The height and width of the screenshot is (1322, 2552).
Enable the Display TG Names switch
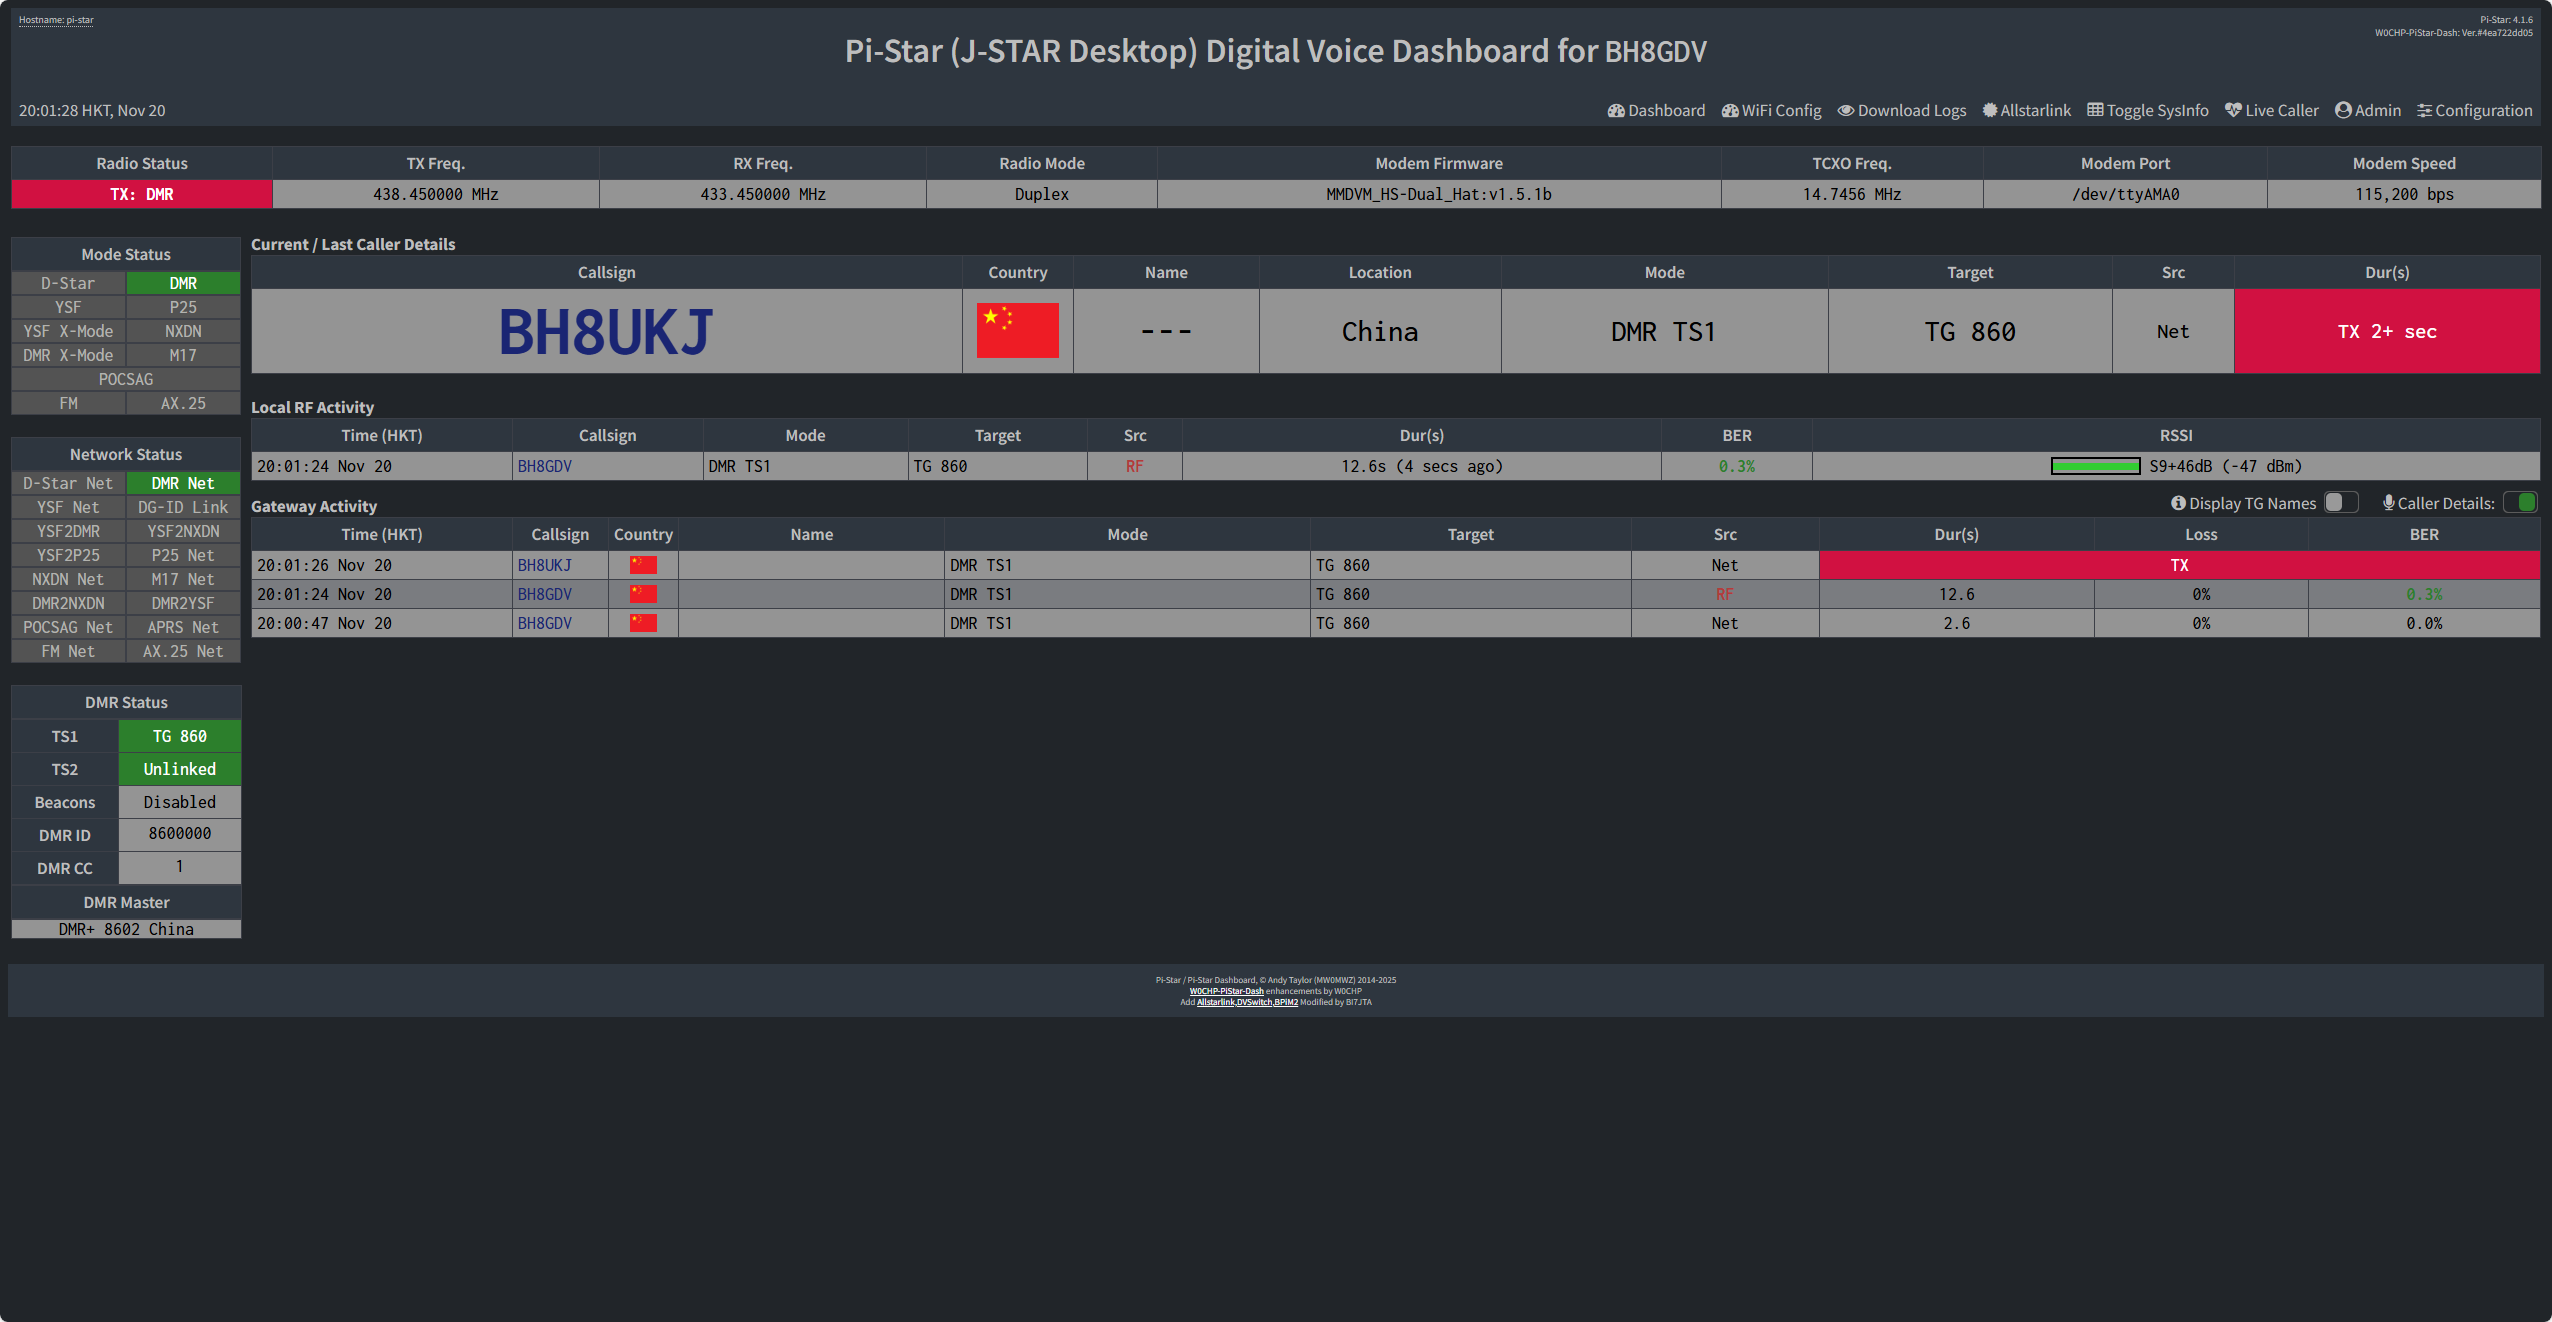tap(2340, 502)
